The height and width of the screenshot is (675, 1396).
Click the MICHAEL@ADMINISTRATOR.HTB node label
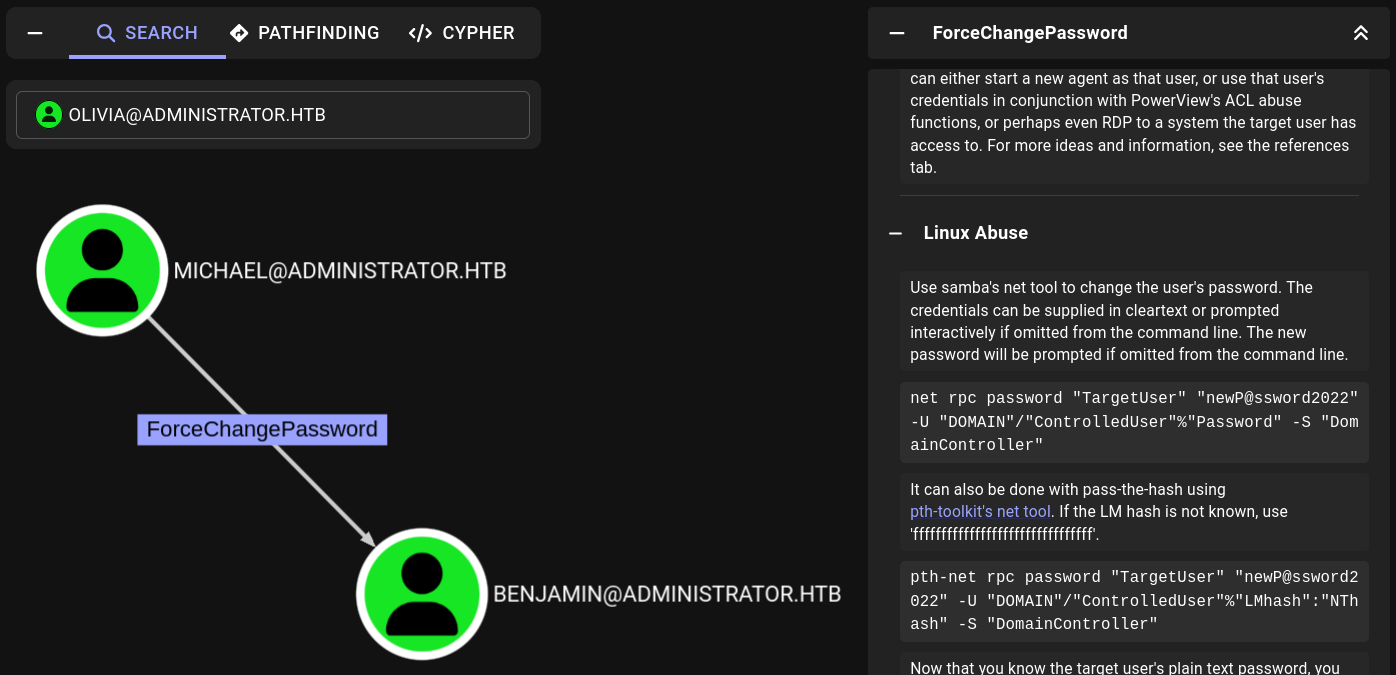tap(340, 271)
